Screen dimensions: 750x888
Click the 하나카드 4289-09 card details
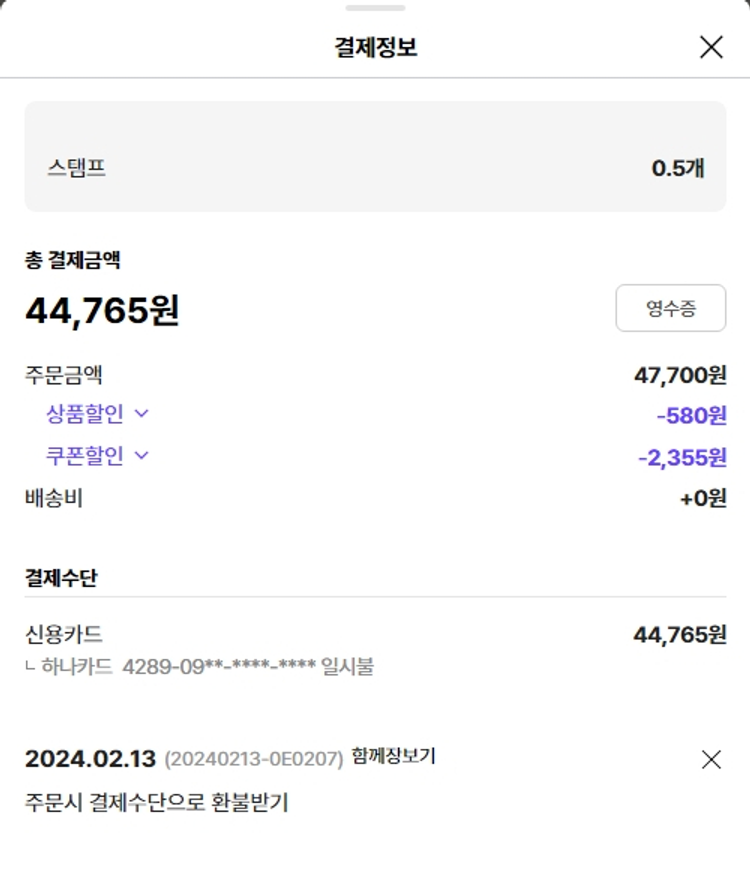(x=207, y=666)
